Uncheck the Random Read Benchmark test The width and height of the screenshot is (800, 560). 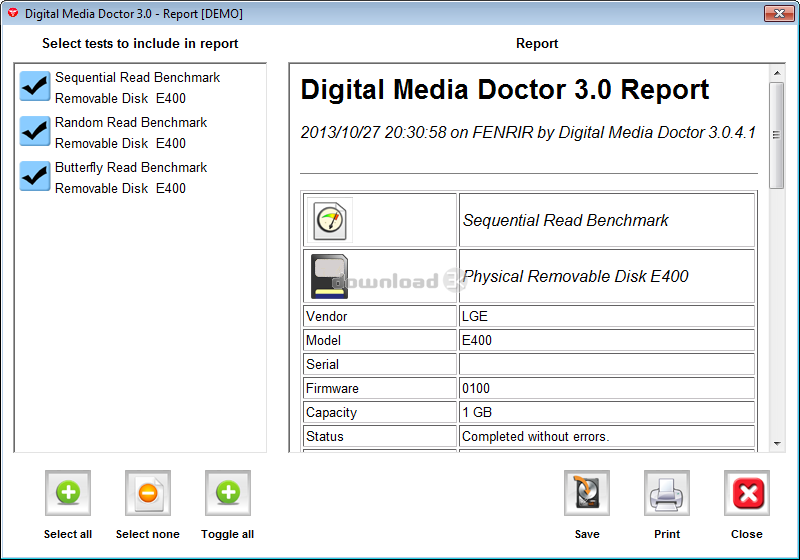tap(35, 131)
